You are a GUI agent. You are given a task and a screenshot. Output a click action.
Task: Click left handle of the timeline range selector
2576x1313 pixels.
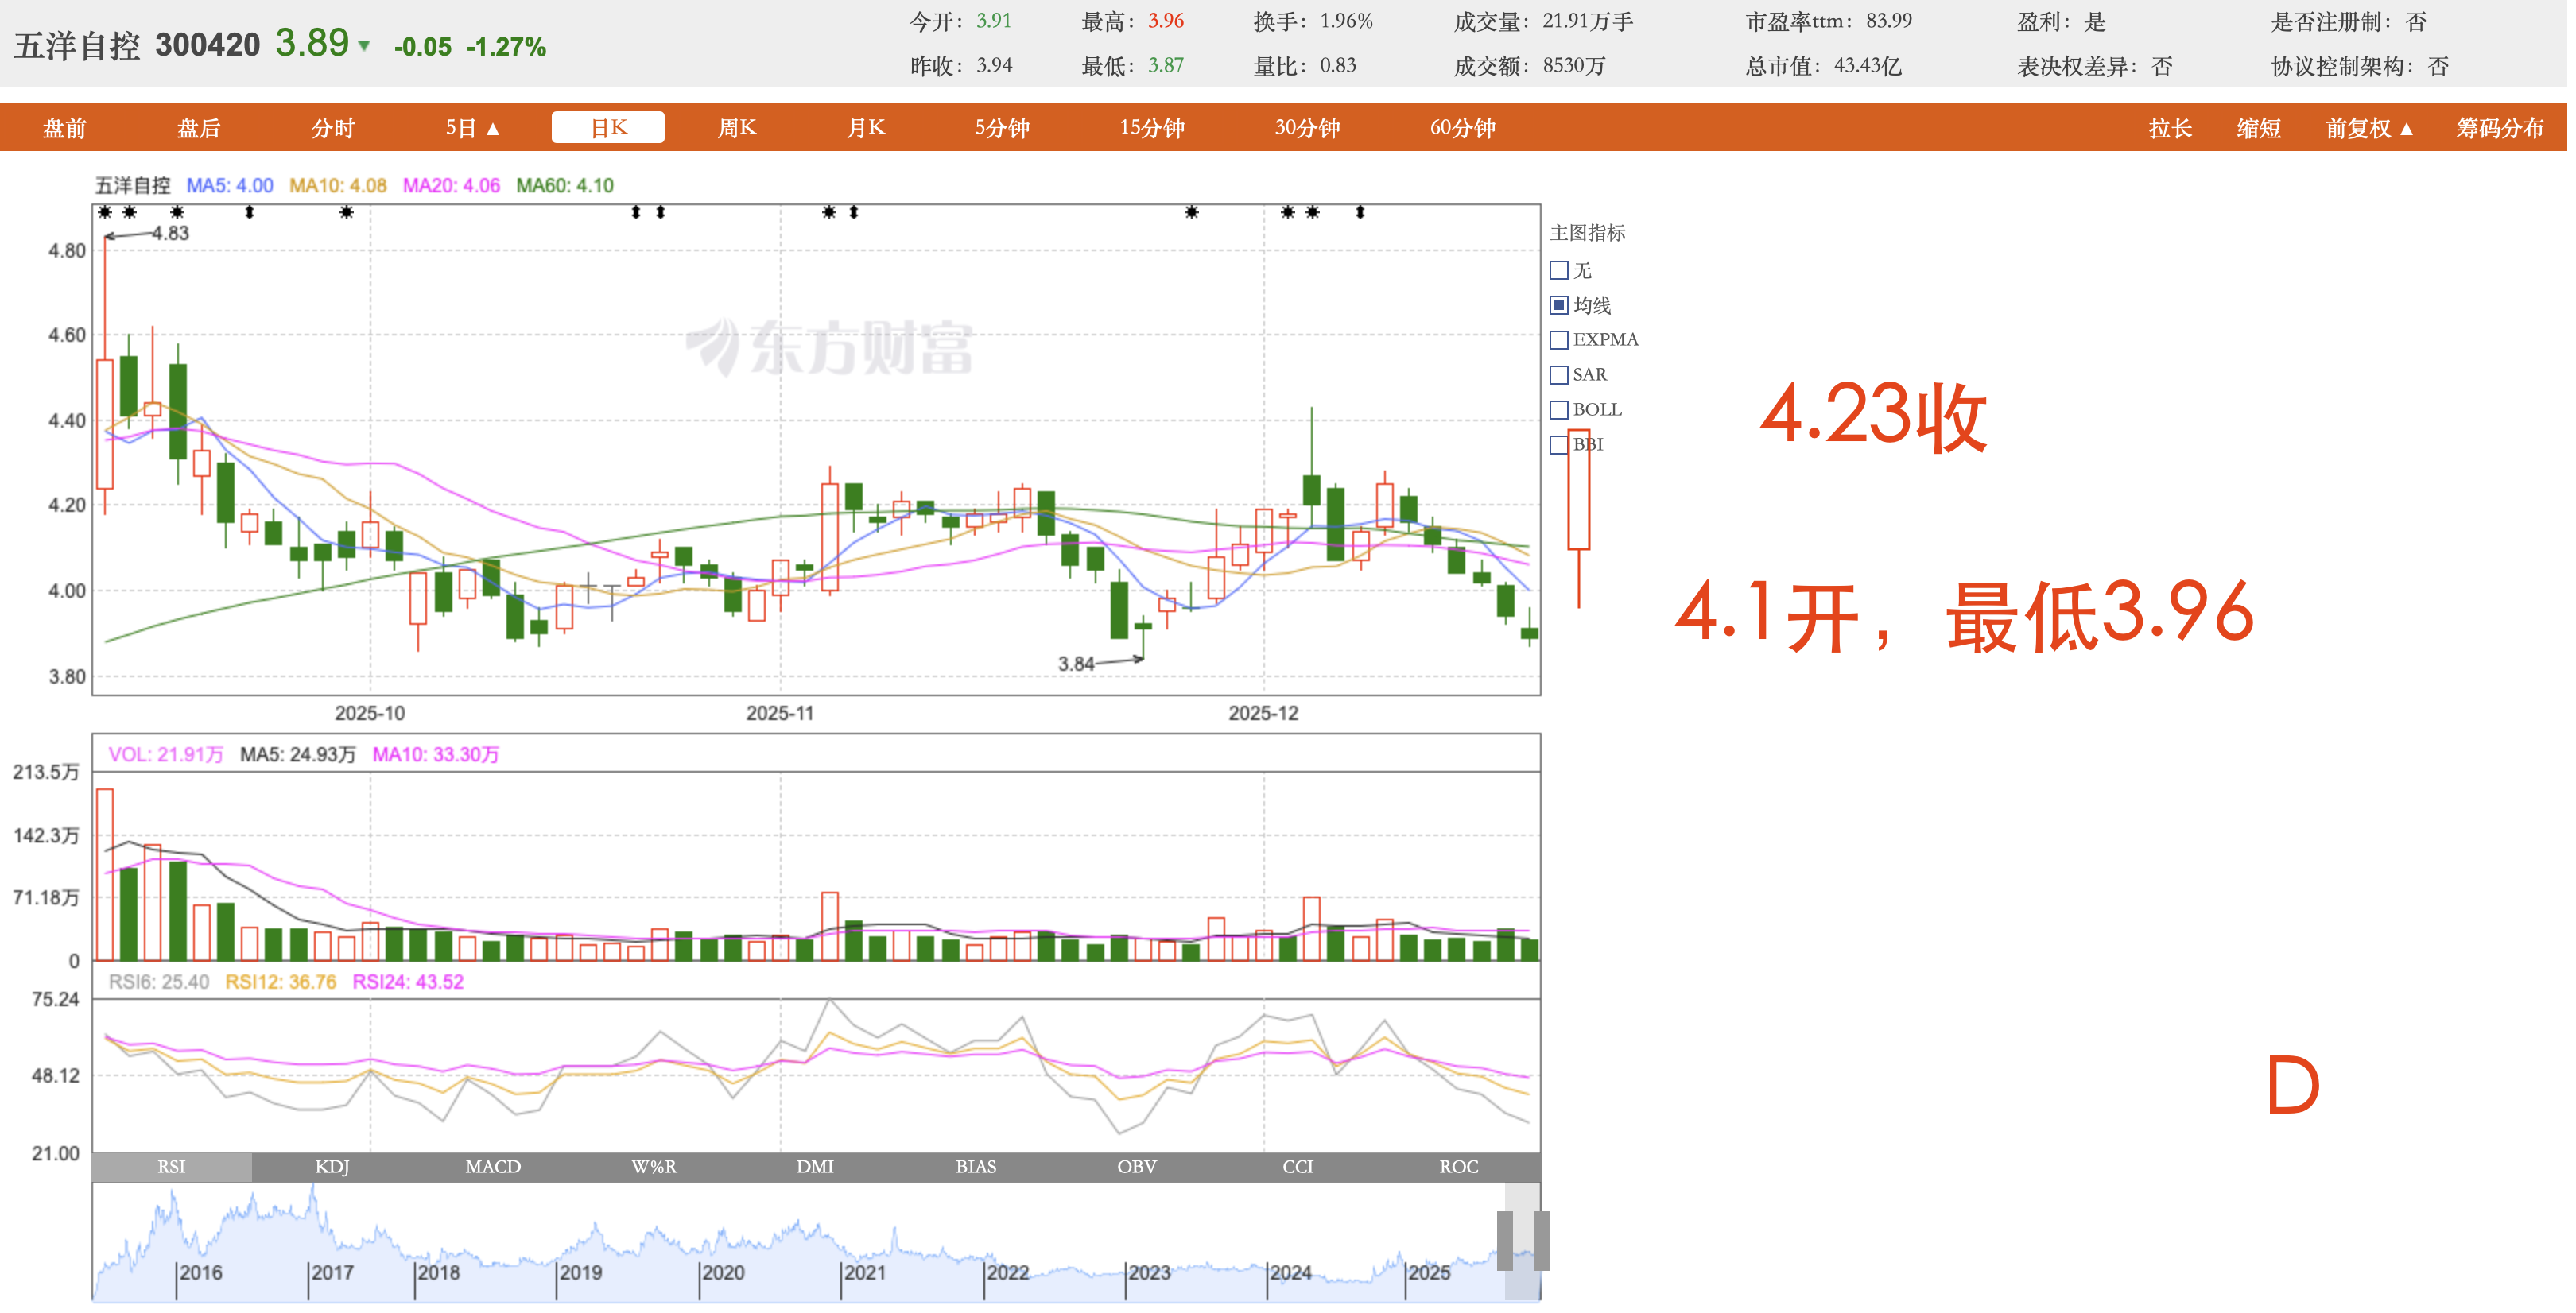[1504, 1240]
